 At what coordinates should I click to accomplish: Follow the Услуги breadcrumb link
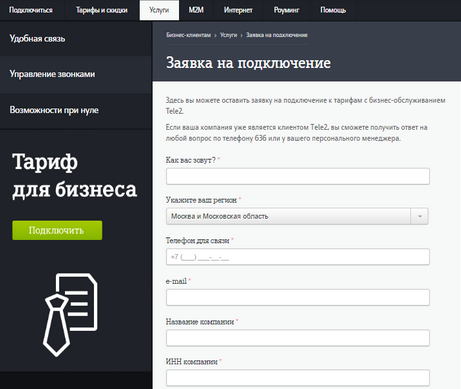click(x=228, y=35)
